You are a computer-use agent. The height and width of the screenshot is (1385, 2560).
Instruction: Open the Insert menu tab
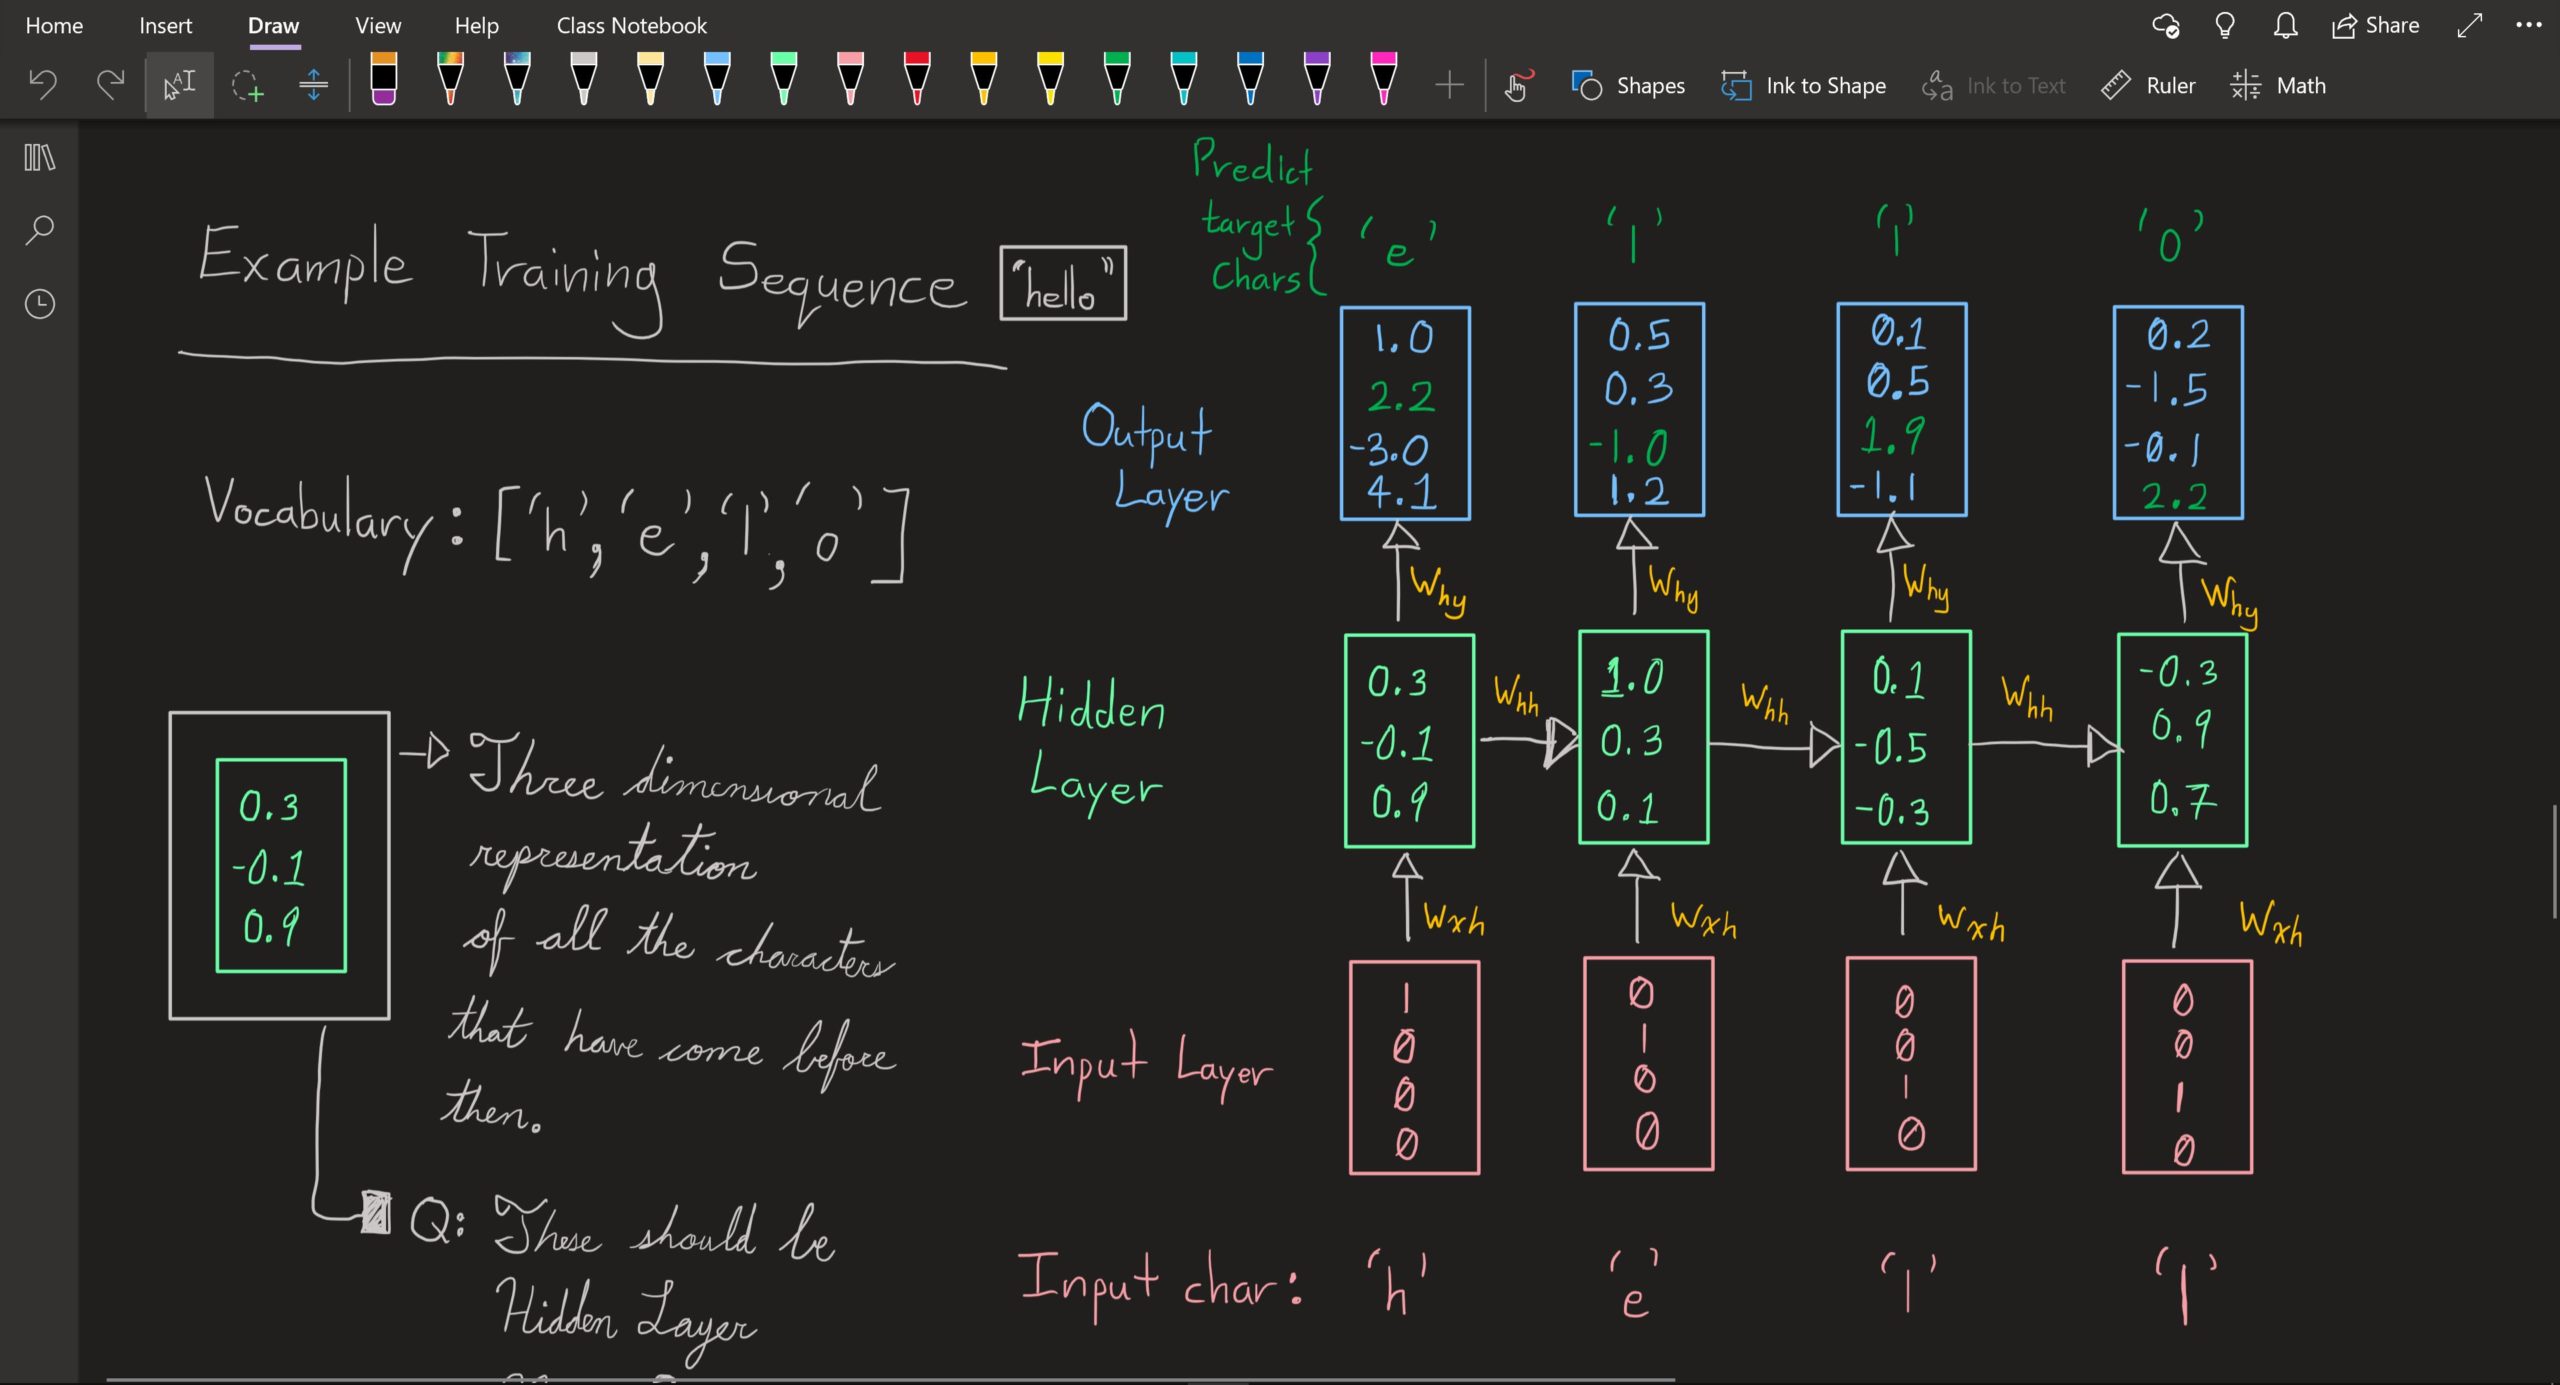(x=165, y=24)
